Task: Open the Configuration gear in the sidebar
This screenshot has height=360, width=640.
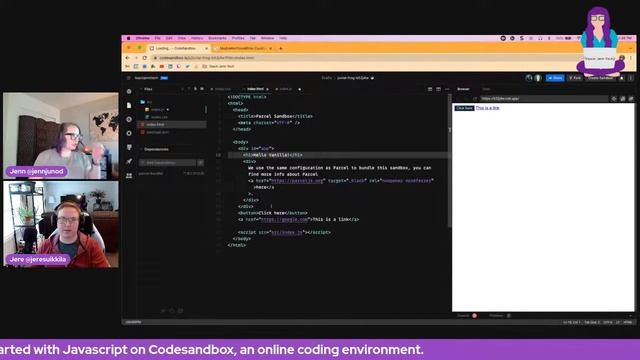Action: [129, 133]
